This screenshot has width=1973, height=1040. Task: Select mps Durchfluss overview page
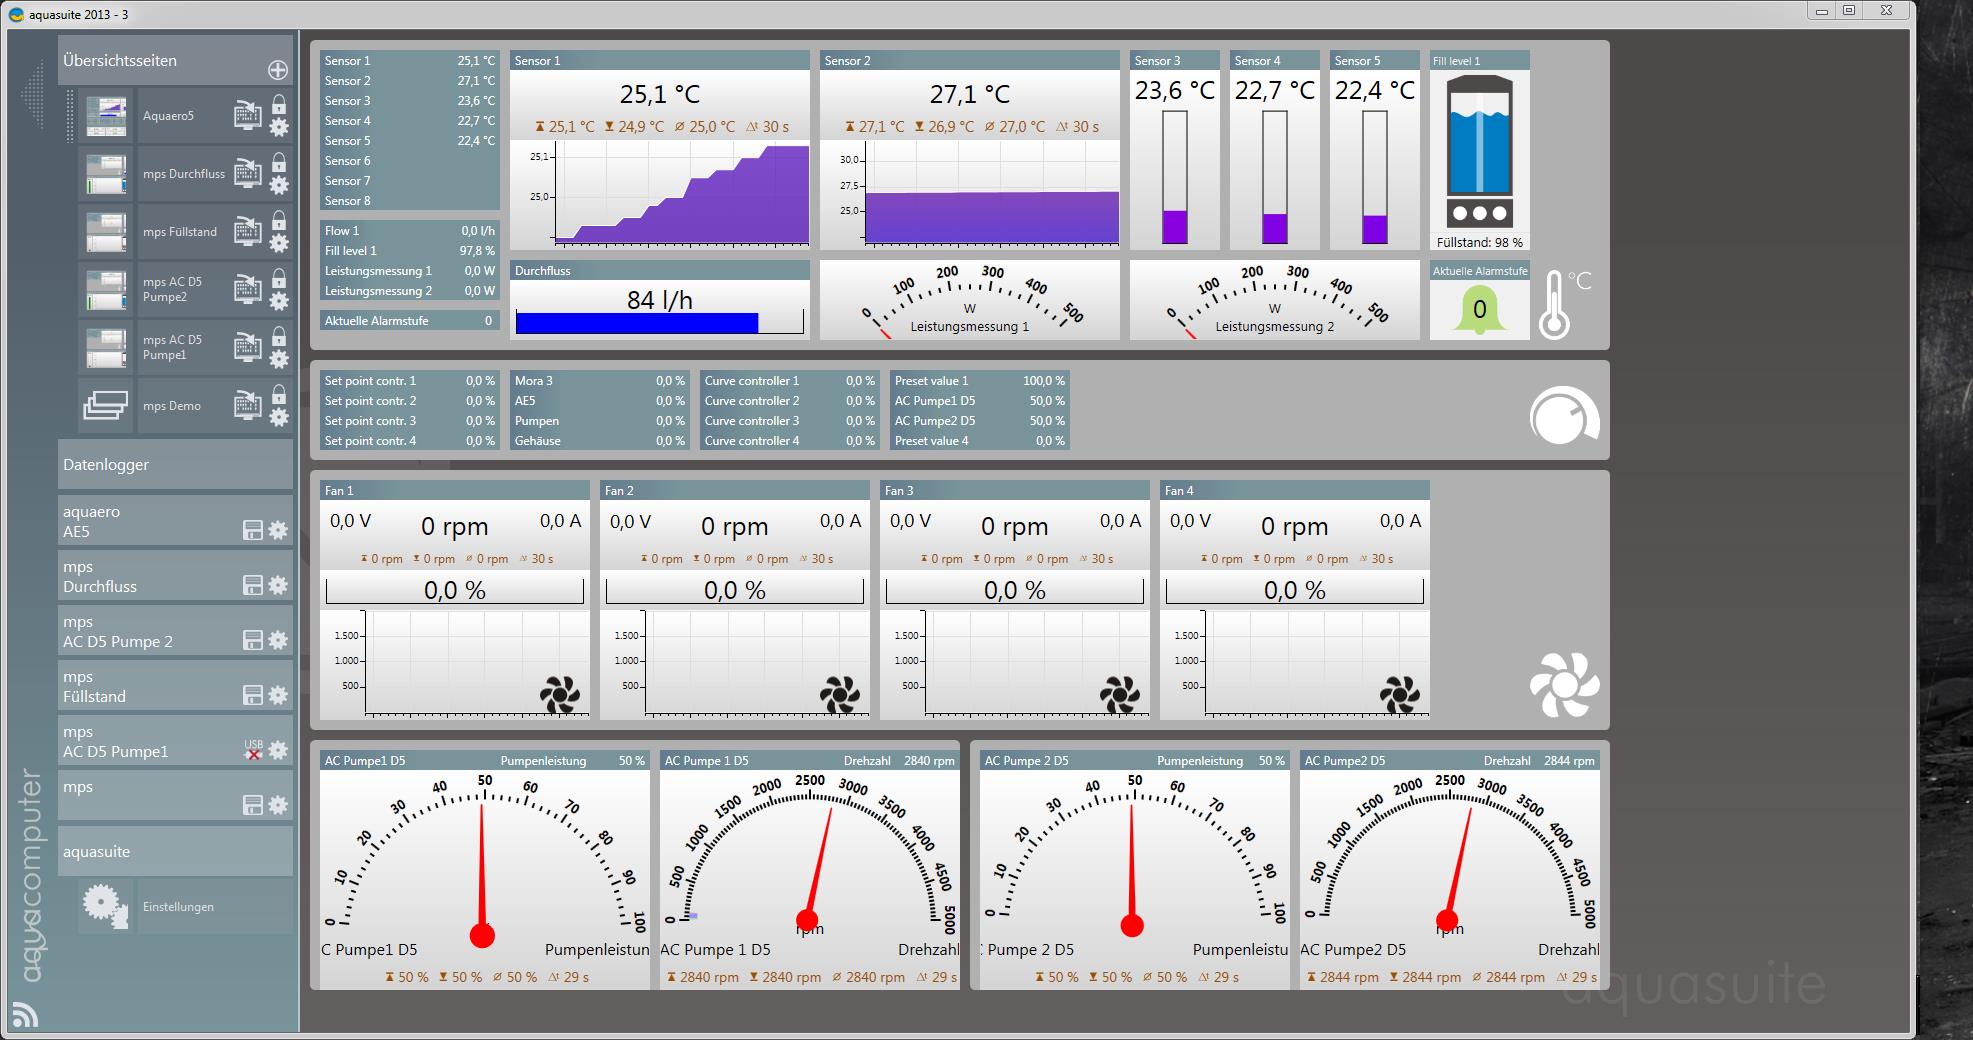(x=183, y=174)
